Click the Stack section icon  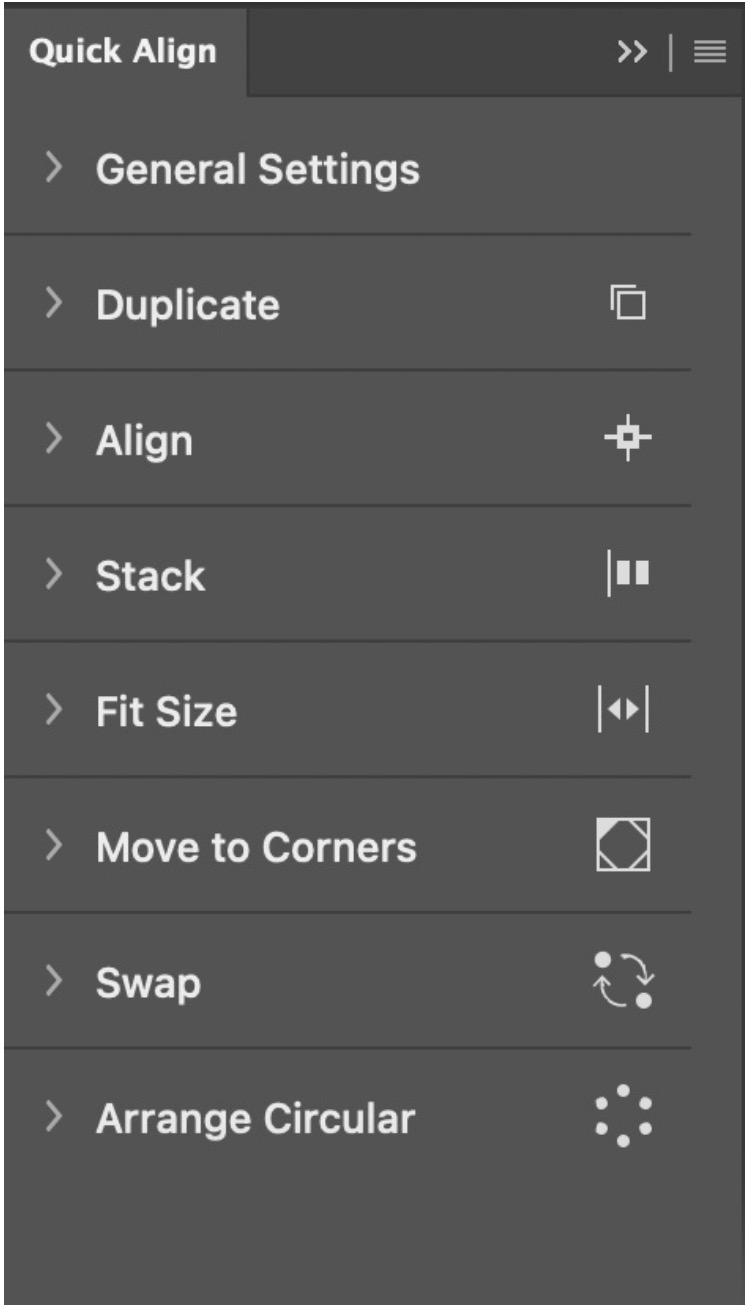click(628, 574)
